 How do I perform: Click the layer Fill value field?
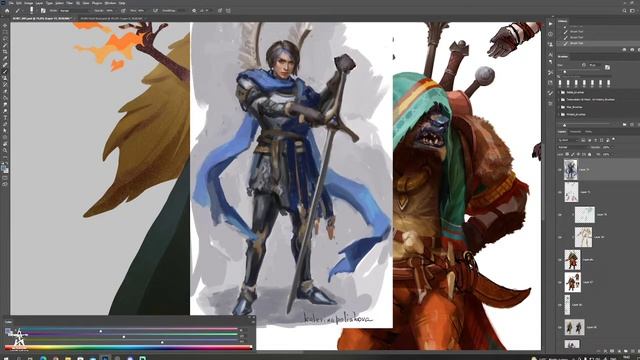[606, 154]
